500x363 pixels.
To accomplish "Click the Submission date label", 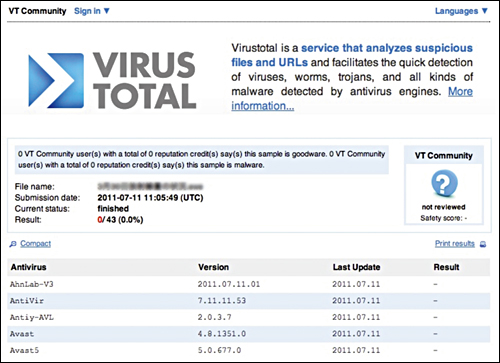I will (x=47, y=198).
